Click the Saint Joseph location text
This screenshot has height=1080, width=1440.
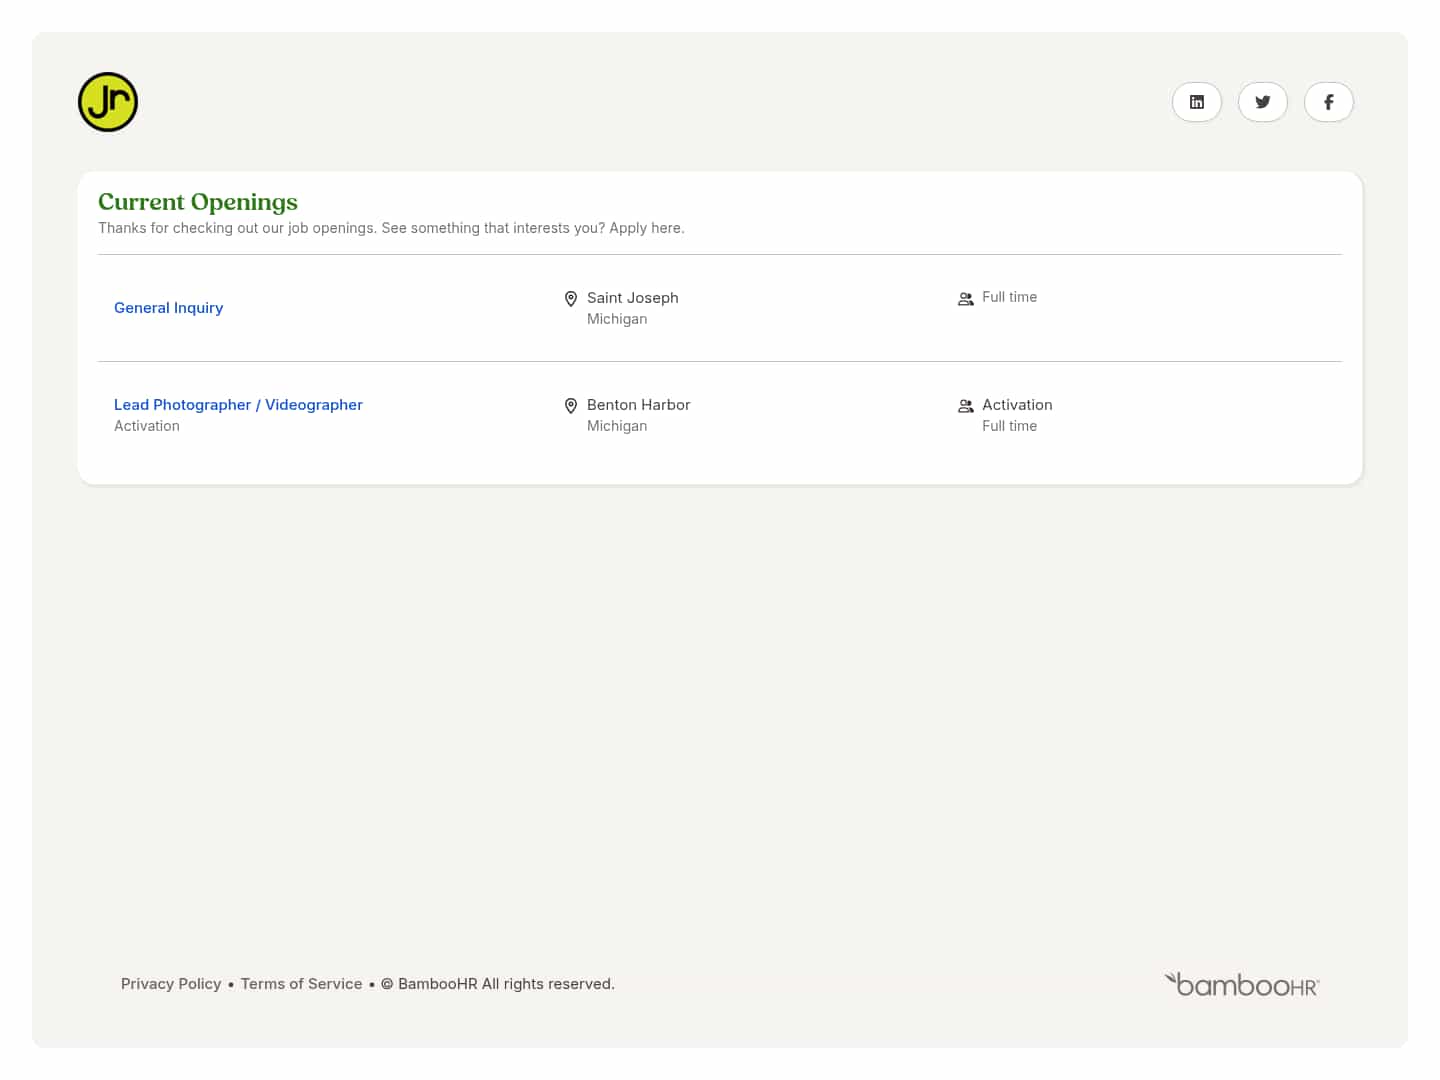click(633, 298)
